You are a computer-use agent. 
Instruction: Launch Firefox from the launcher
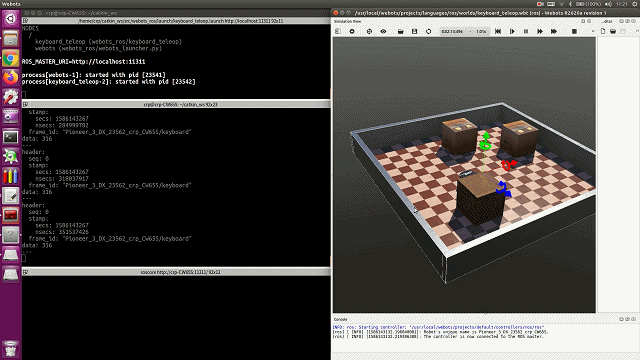(x=11, y=78)
